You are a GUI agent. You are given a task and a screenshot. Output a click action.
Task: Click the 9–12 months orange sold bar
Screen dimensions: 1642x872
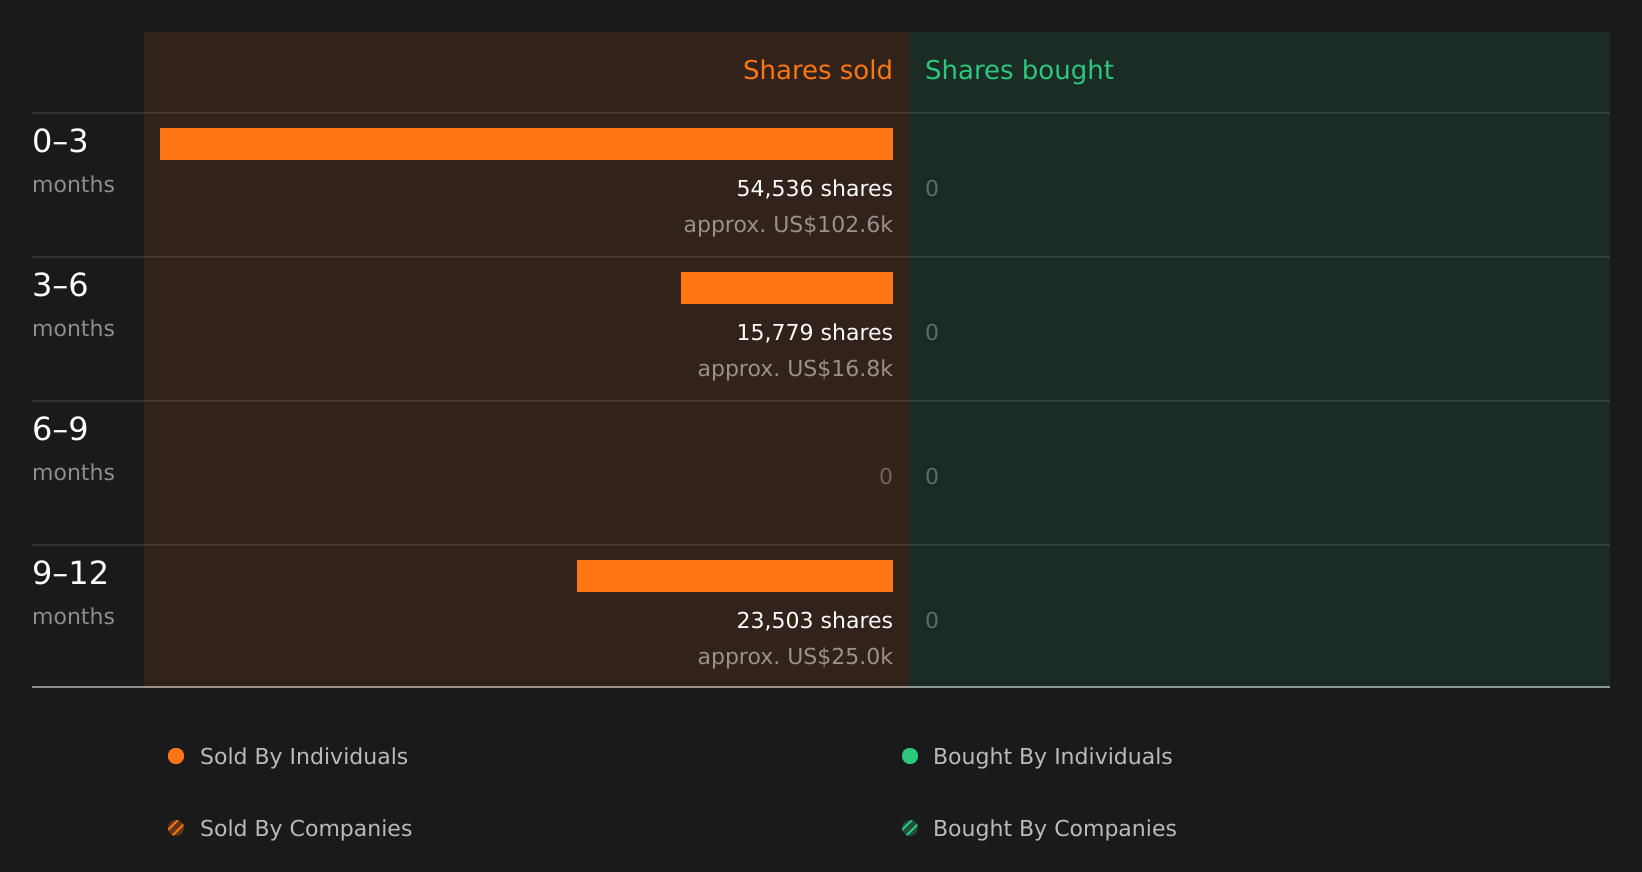point(735,576)
